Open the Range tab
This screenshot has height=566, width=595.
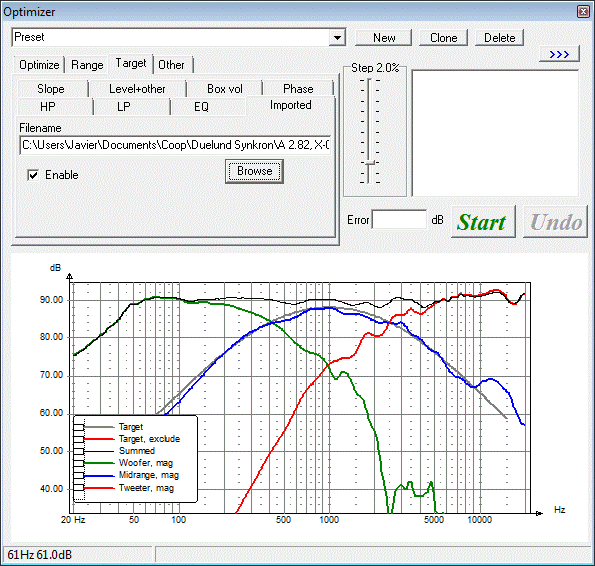pyautogui.click(x=87, y=65)
